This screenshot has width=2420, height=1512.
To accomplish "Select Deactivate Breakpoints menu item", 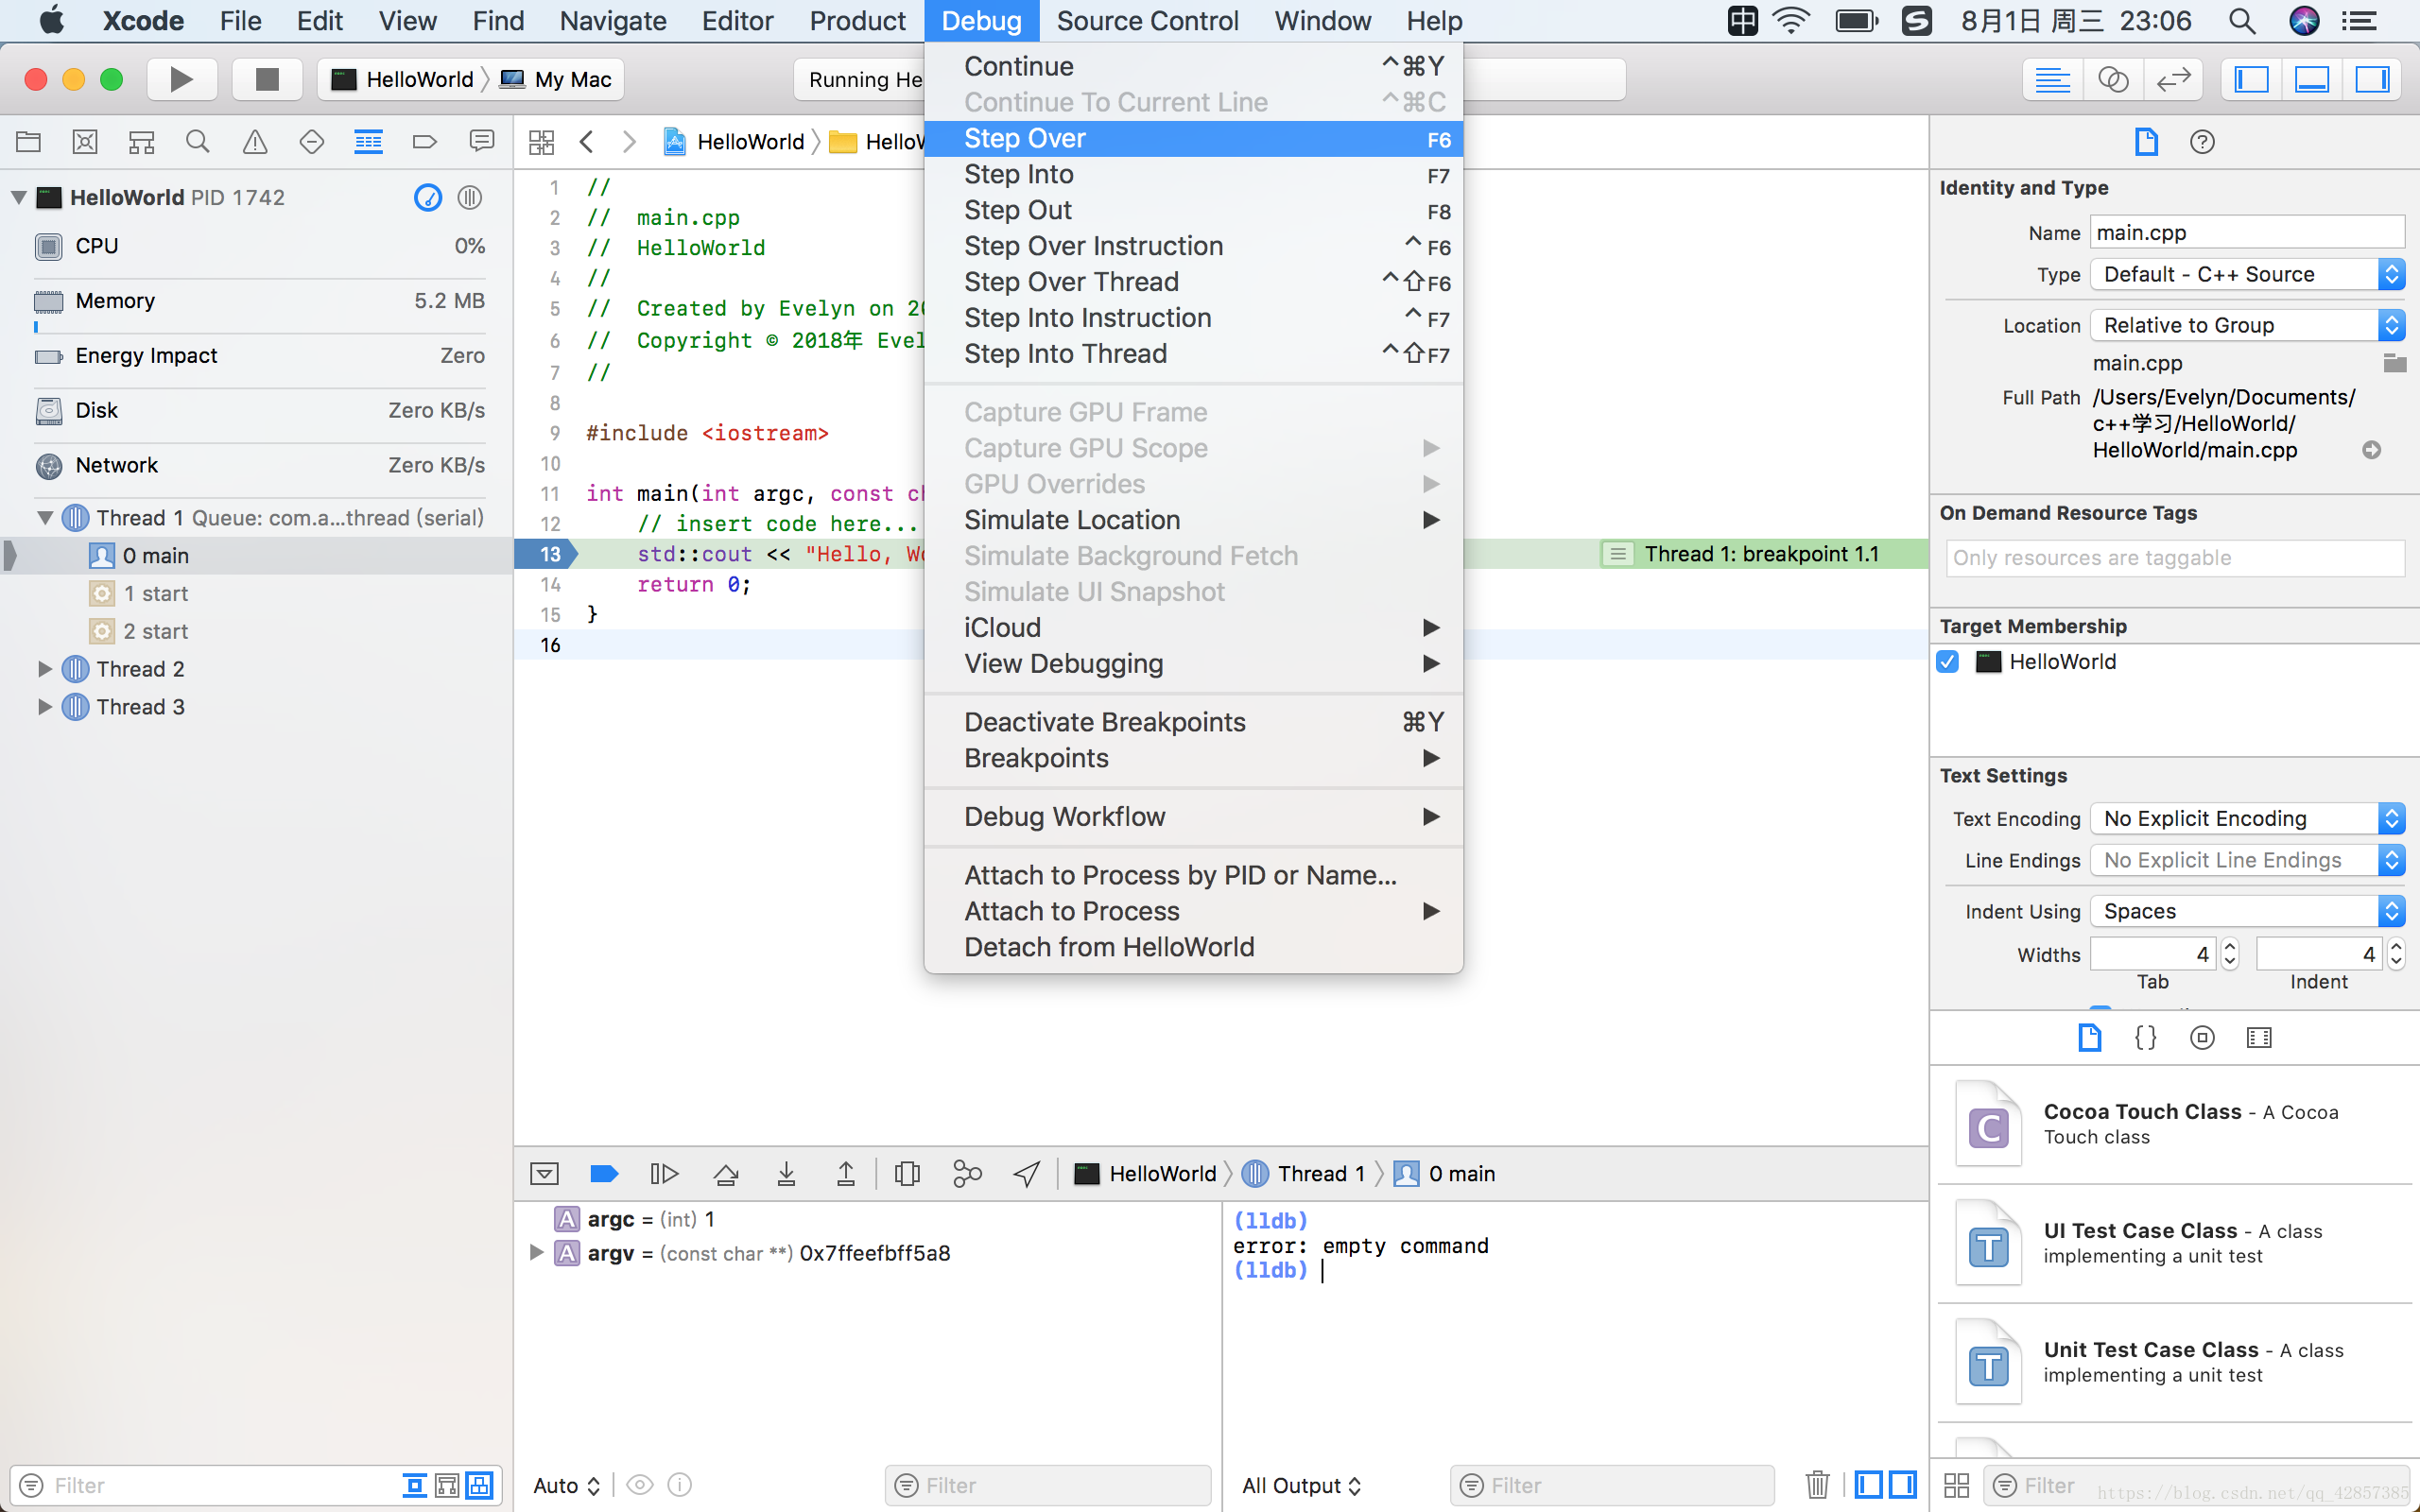I will tap(1193, 722).
